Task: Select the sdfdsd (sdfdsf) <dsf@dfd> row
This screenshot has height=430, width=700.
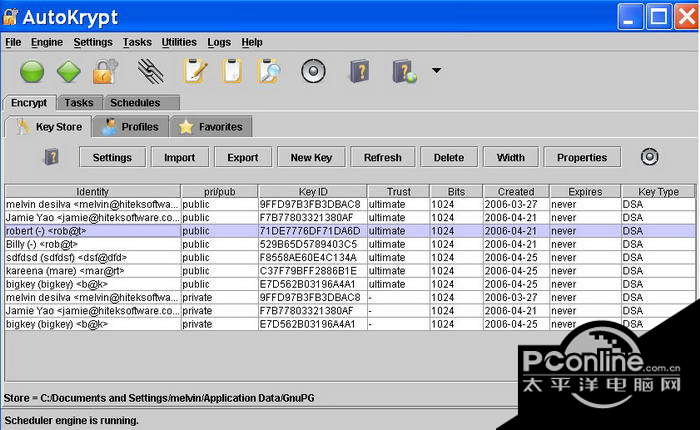Action: (x=350, y=258)
